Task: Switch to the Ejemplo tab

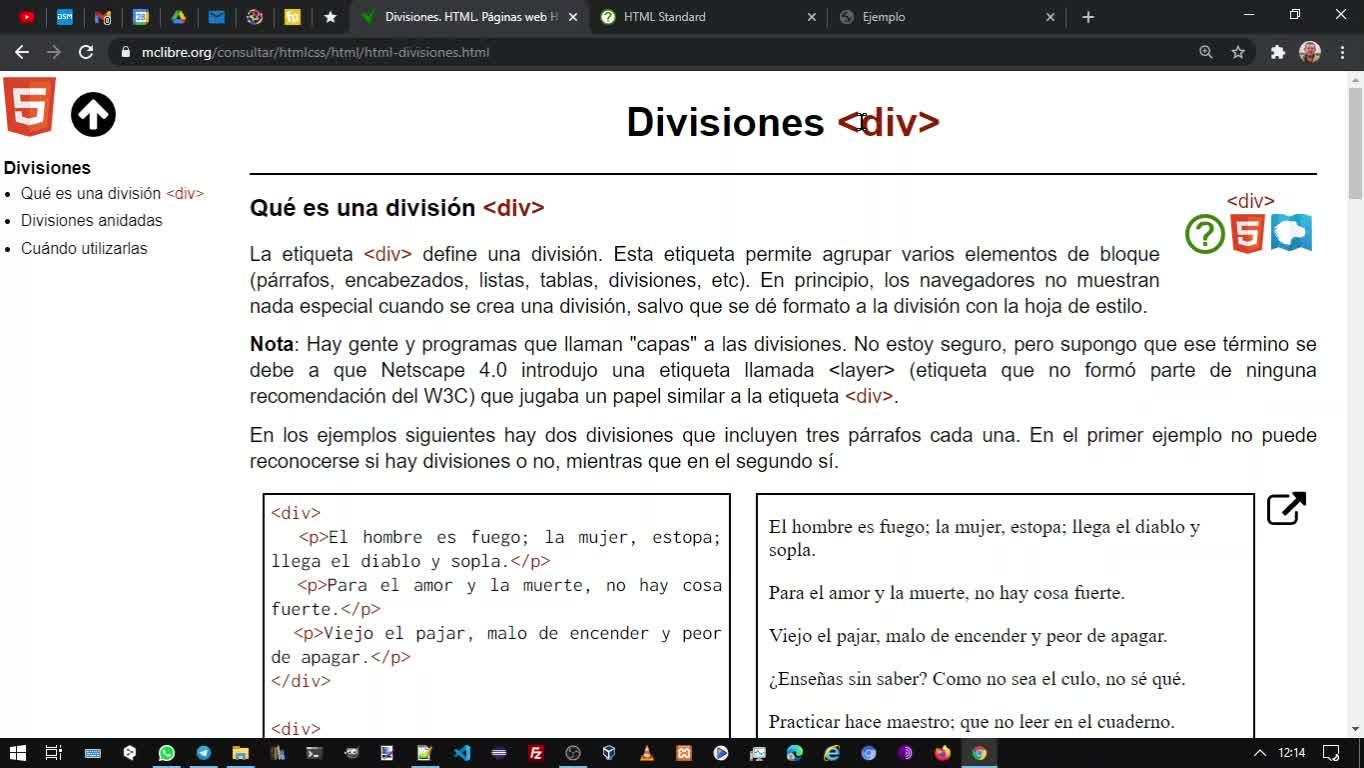Action: pyautogui.click(x=945, y=17)
